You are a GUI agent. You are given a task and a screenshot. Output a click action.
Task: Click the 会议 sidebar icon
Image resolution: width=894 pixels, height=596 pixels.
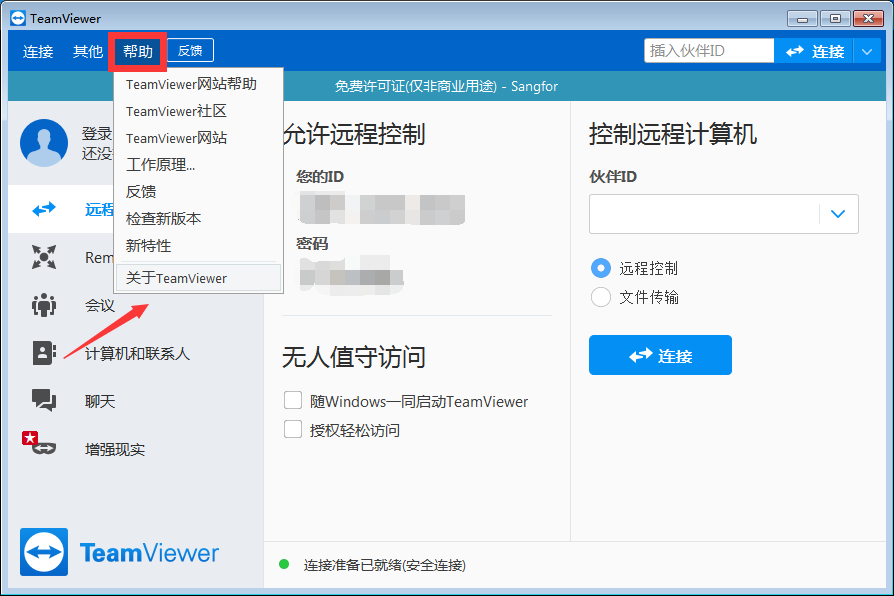click(43, 305)
